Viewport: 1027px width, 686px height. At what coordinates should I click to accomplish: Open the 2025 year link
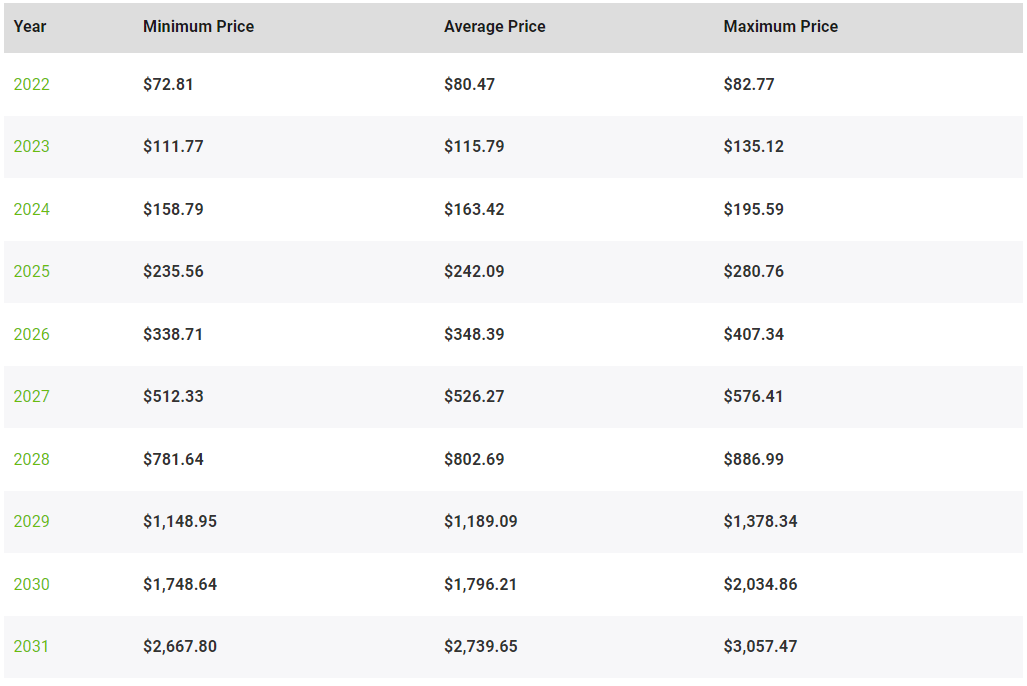tap(31, 271)
